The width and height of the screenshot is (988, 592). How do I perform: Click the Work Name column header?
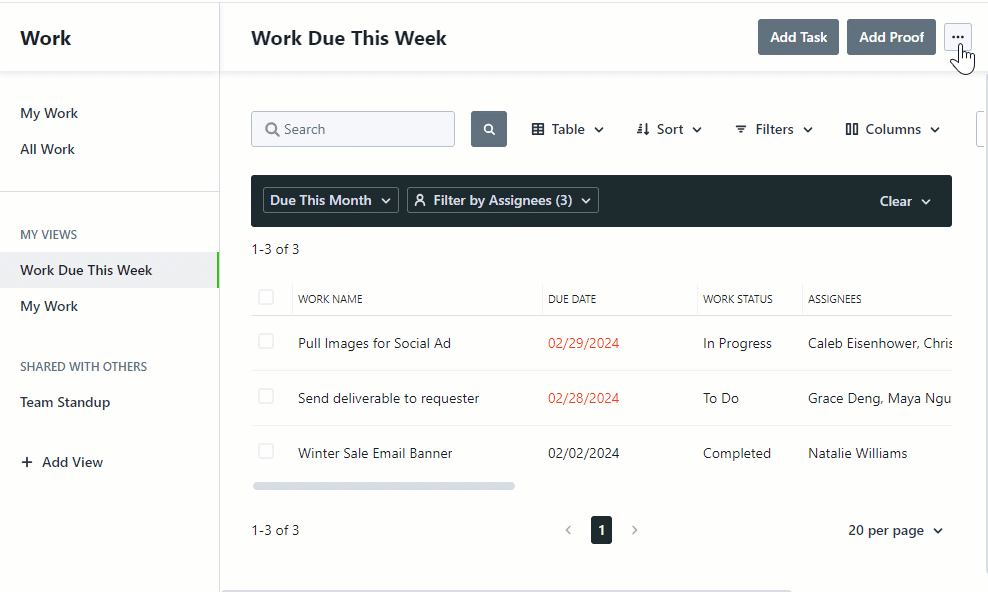(x=330, y=299)
